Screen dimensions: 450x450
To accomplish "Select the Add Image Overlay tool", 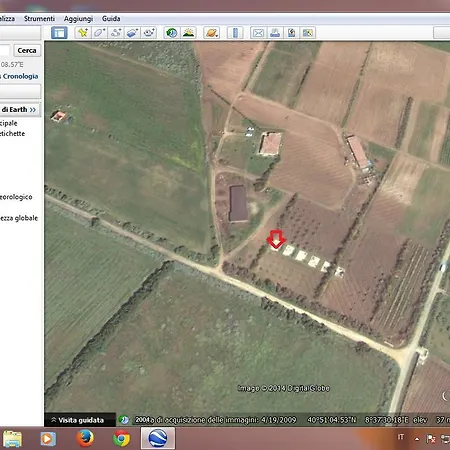I will click(x=132, y=33).
